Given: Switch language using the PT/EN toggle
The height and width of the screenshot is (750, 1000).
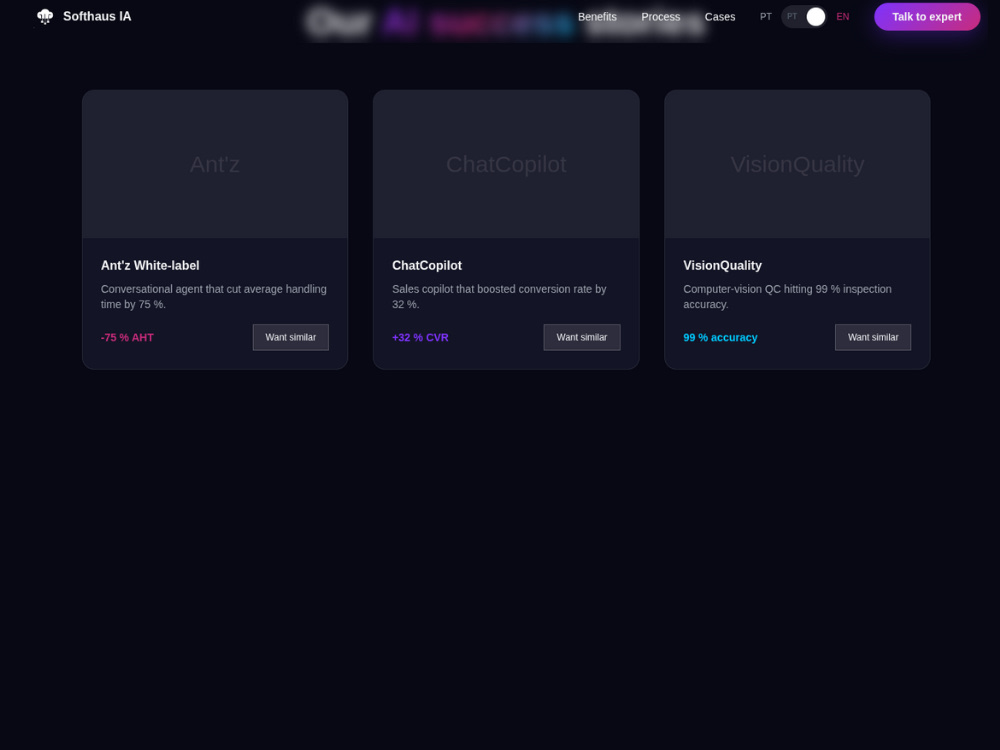Looking at the screenshot, I should click(x=804, y=17).
